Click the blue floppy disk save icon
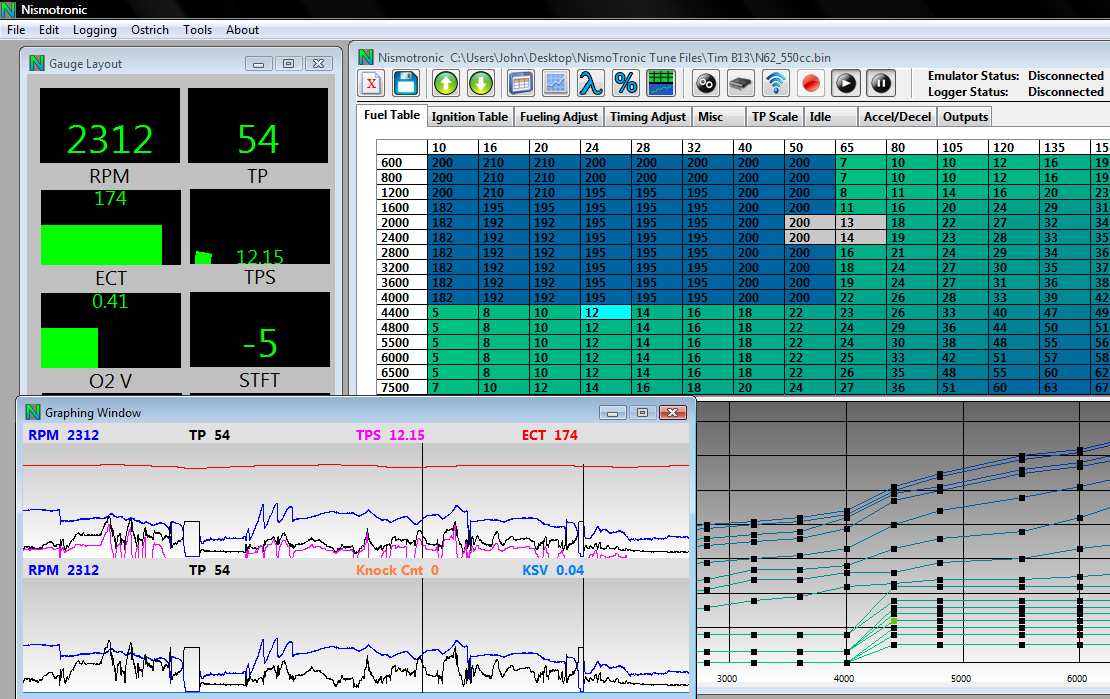 [406, 83]
